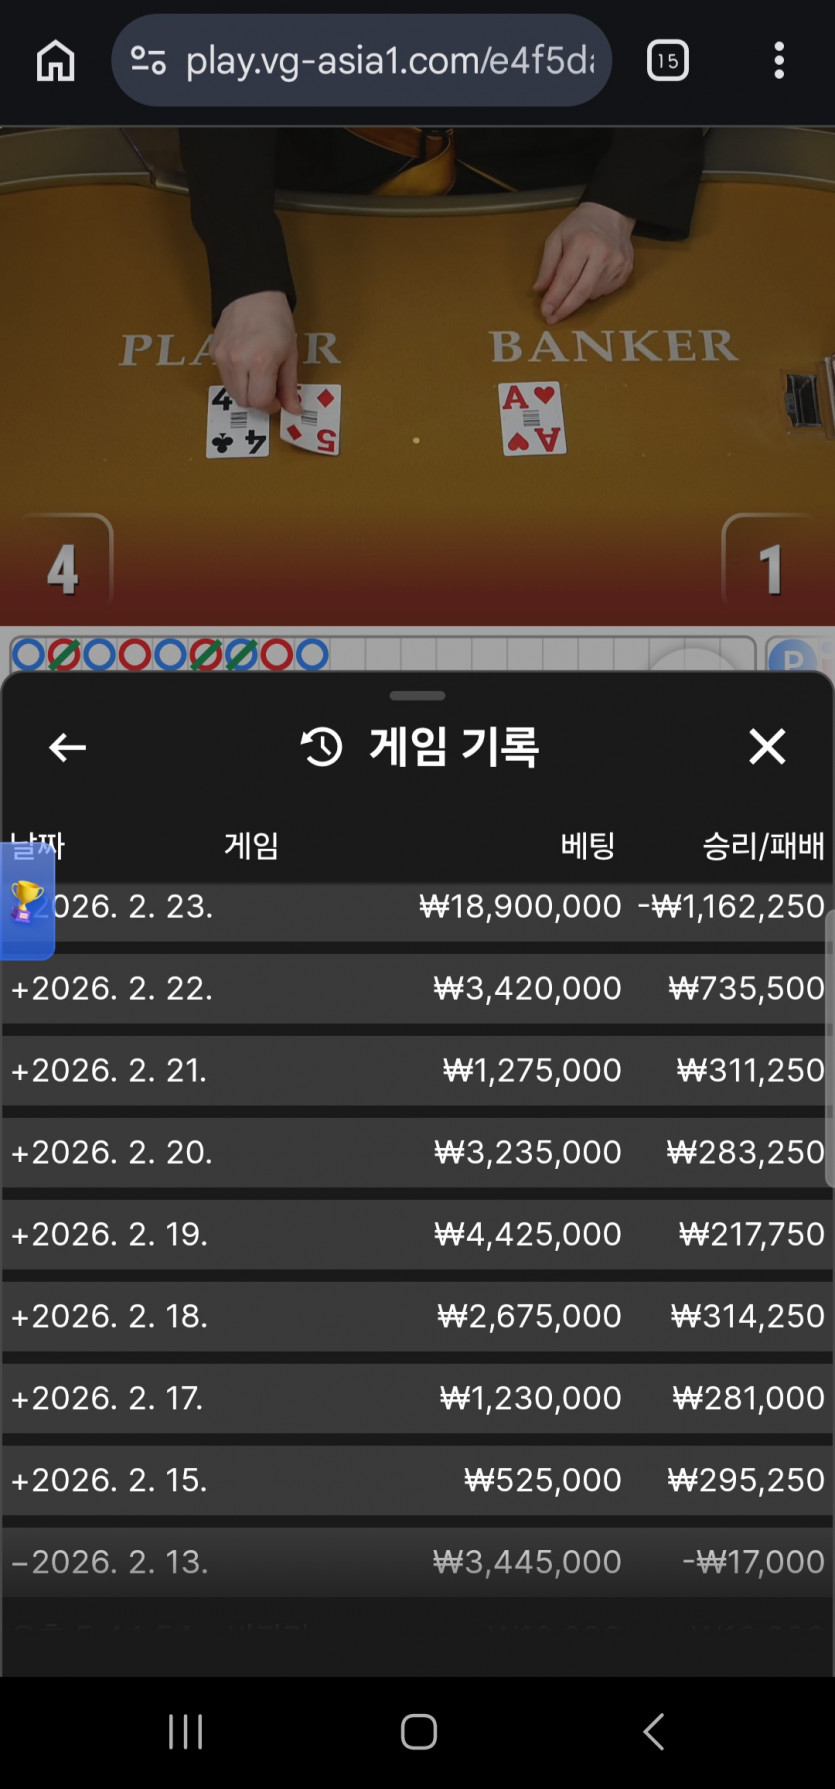Viewport: 835px width, 1789px height.
Task: Expand the 2026. 2. 20. record row
Action: click(112, 1153)
